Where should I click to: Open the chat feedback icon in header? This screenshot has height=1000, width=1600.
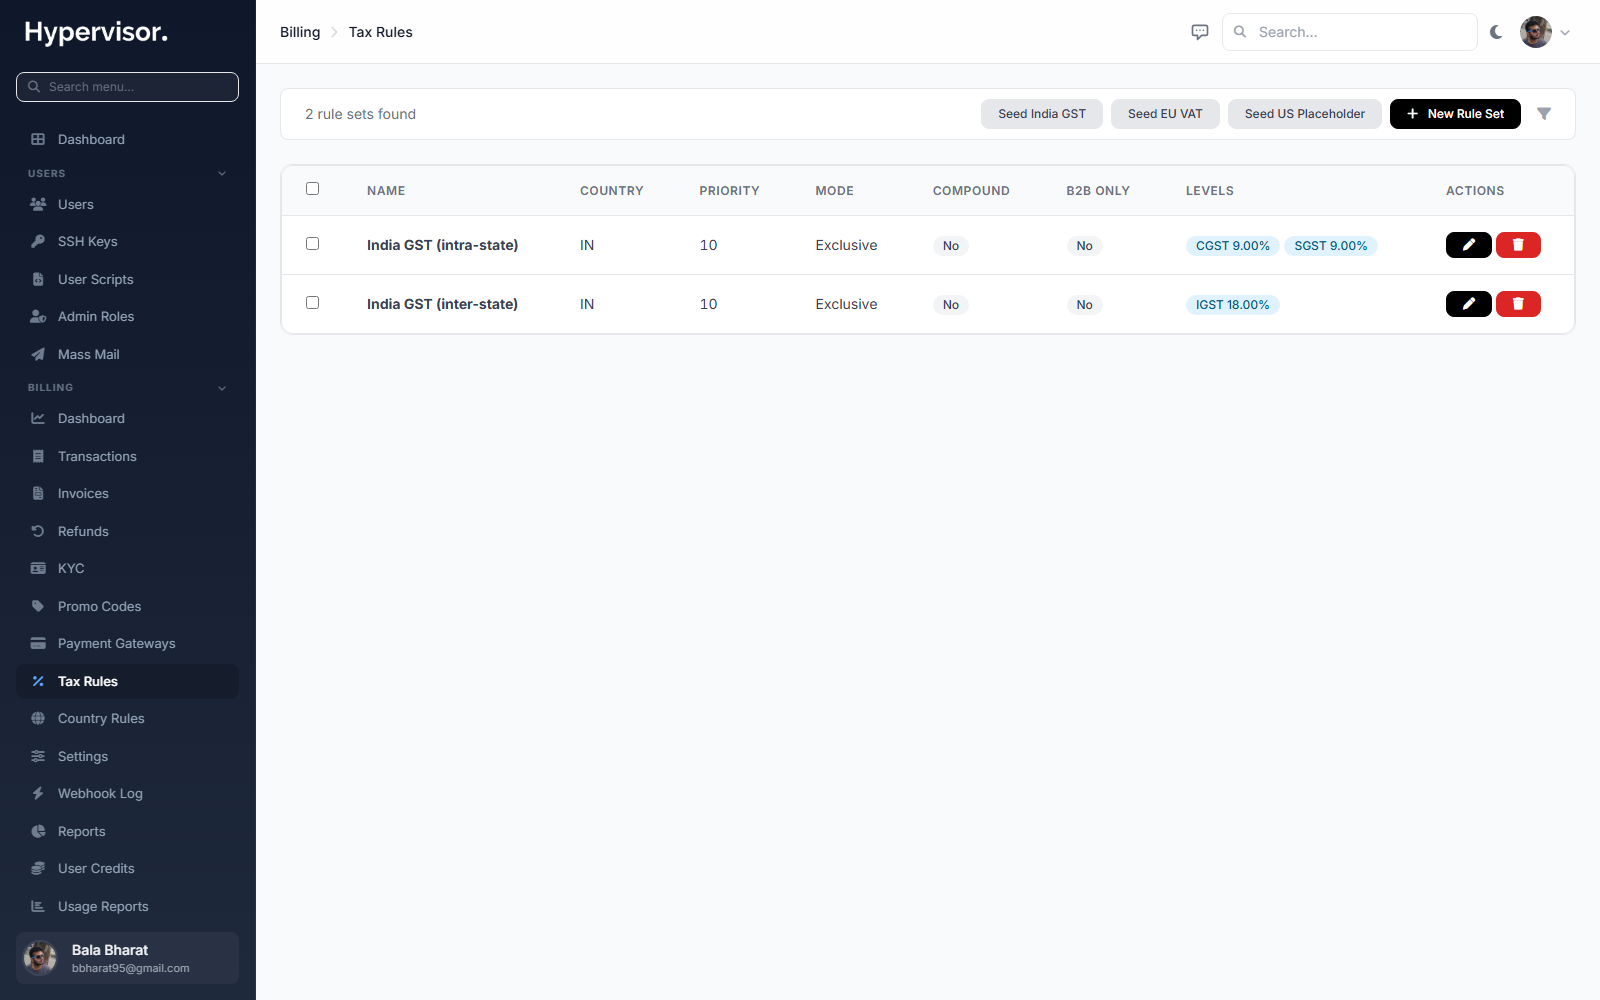point(1200,32)
